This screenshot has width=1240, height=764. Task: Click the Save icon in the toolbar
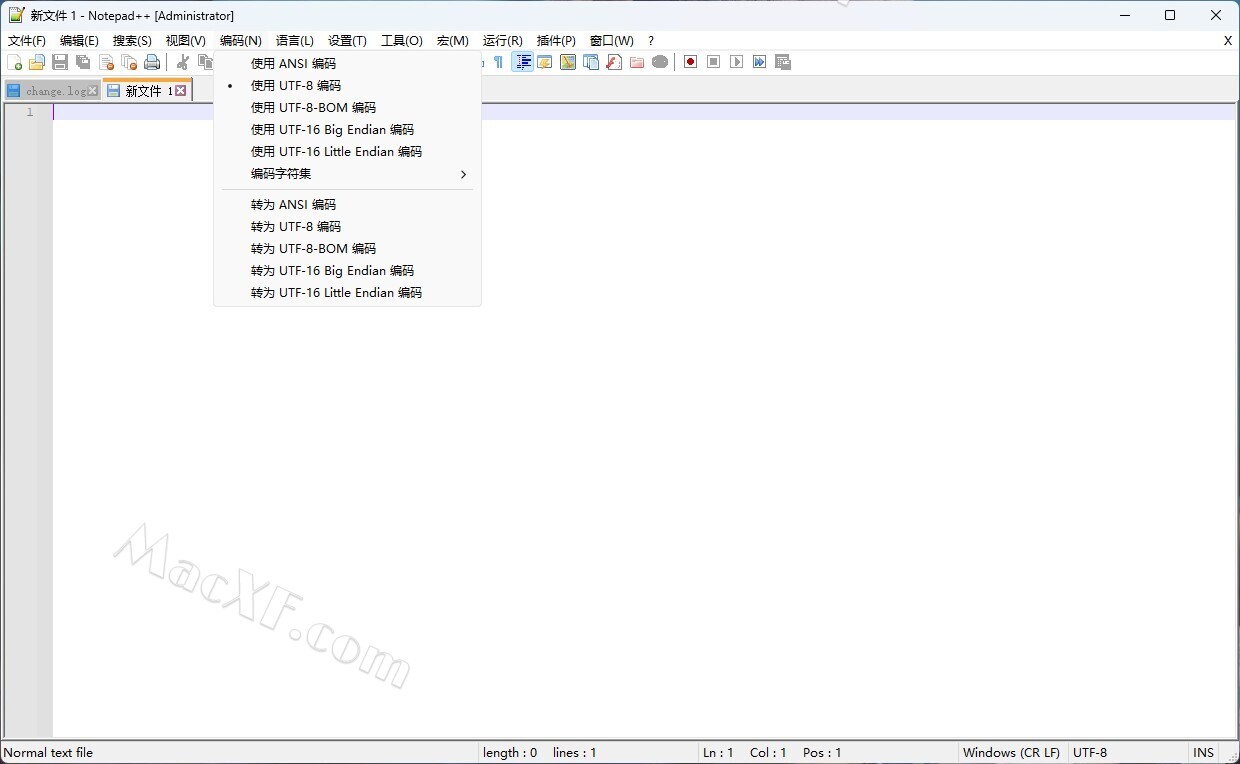(x=60, y=62)
